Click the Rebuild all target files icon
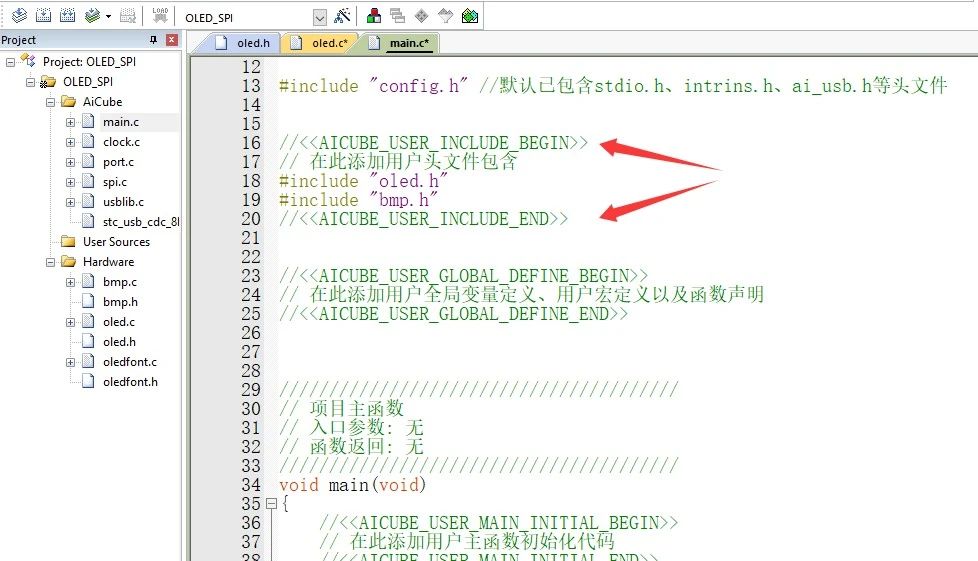The width and height of the screenshot is (978, 561). [67, 15]
